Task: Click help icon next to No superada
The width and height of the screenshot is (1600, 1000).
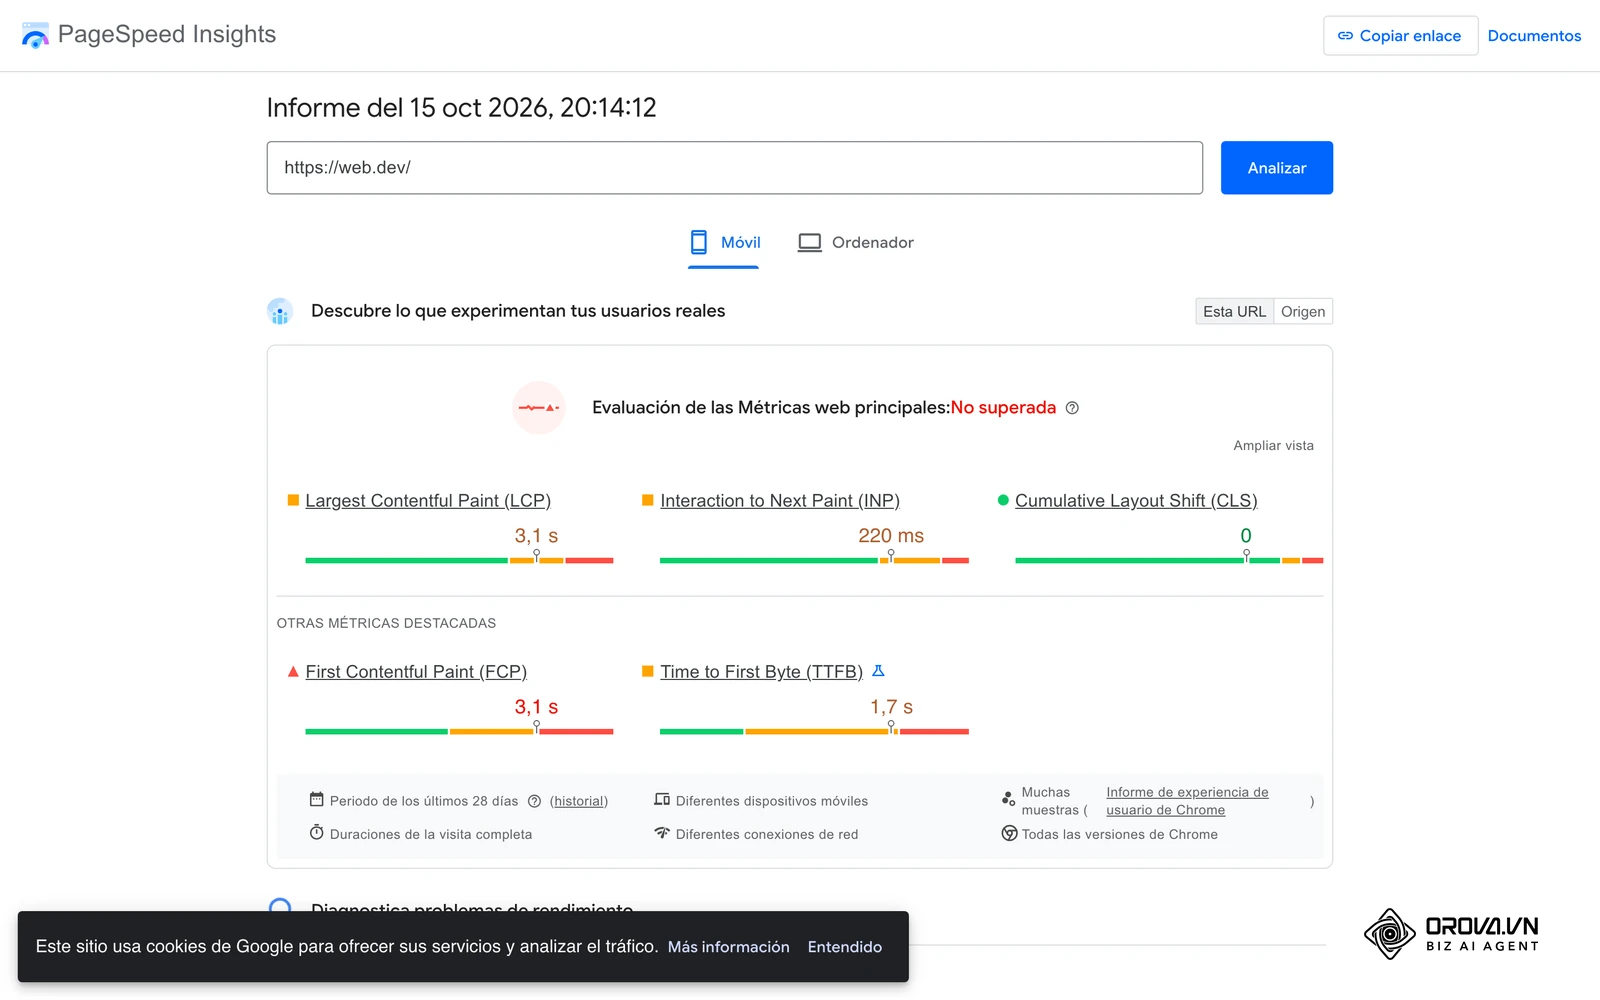Action: pos(1072,408)
